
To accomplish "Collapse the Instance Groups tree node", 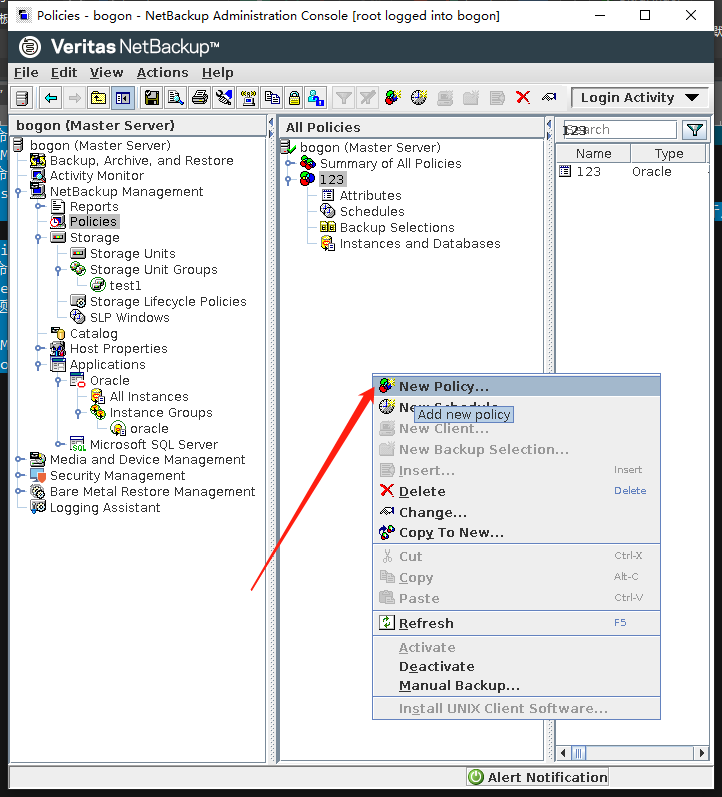I will coord(78,413).
